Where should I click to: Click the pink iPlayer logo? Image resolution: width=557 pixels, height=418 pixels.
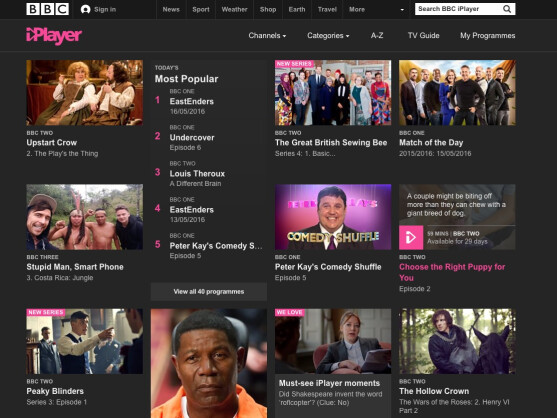(54, 36)
